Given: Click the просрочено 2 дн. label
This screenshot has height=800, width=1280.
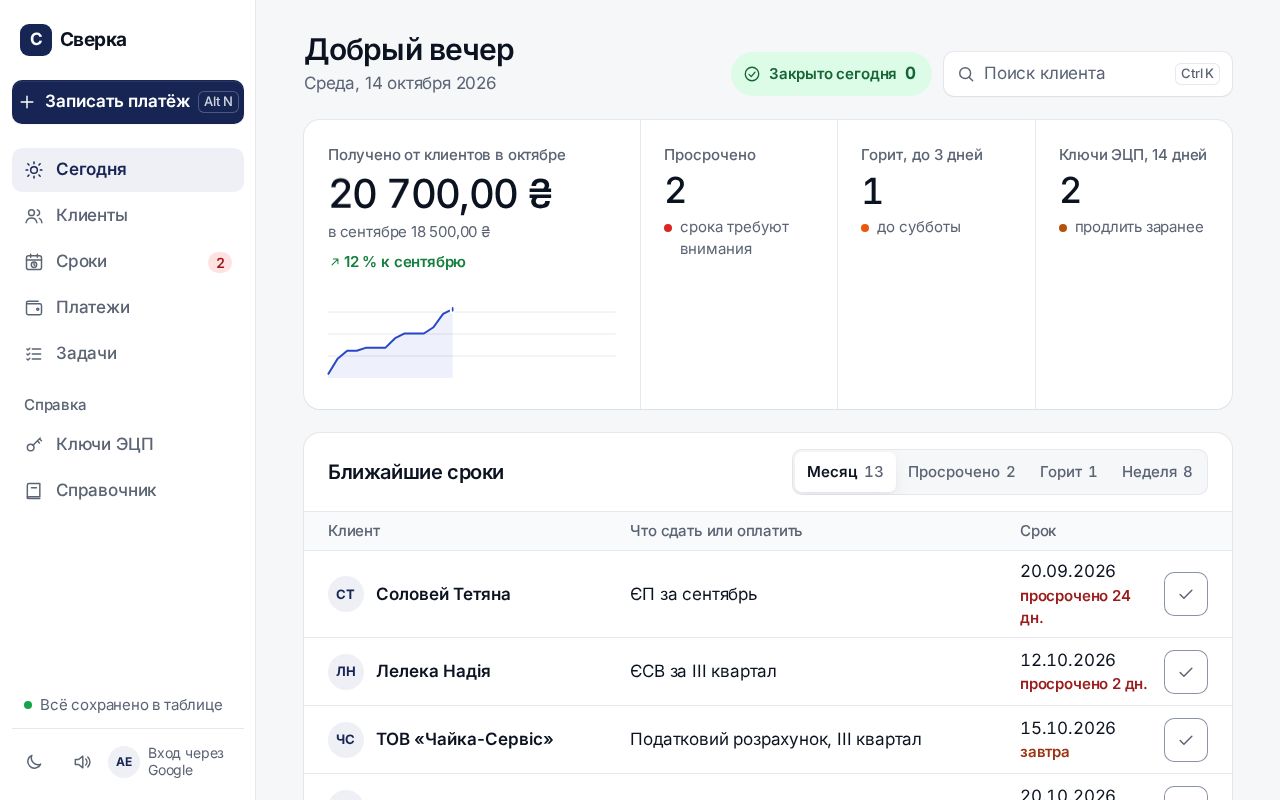Looking at the screenshot, I should coord(1084,684).
